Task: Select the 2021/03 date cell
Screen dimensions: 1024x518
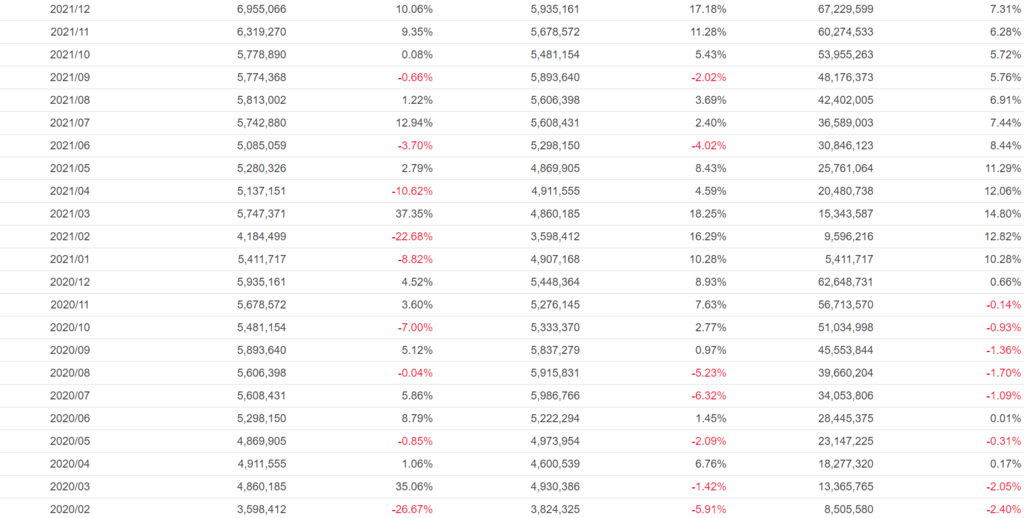Action: coord(70,214)
